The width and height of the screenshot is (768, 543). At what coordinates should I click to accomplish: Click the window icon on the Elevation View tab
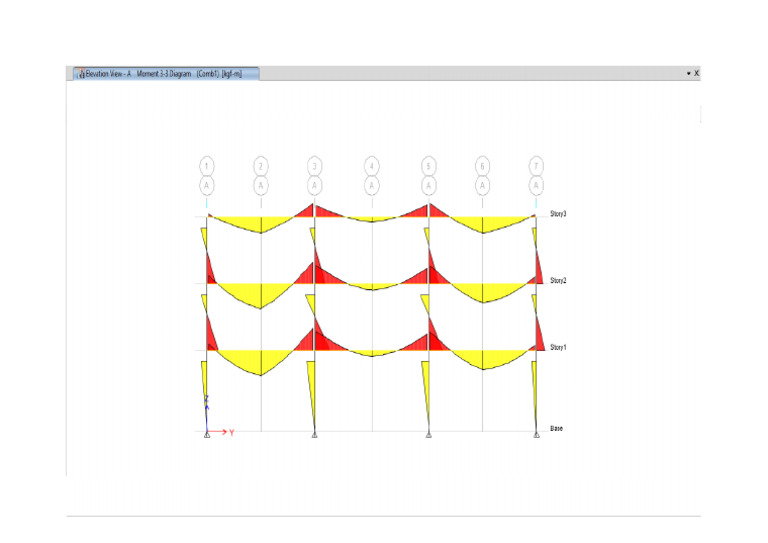[x=80, y=74]
